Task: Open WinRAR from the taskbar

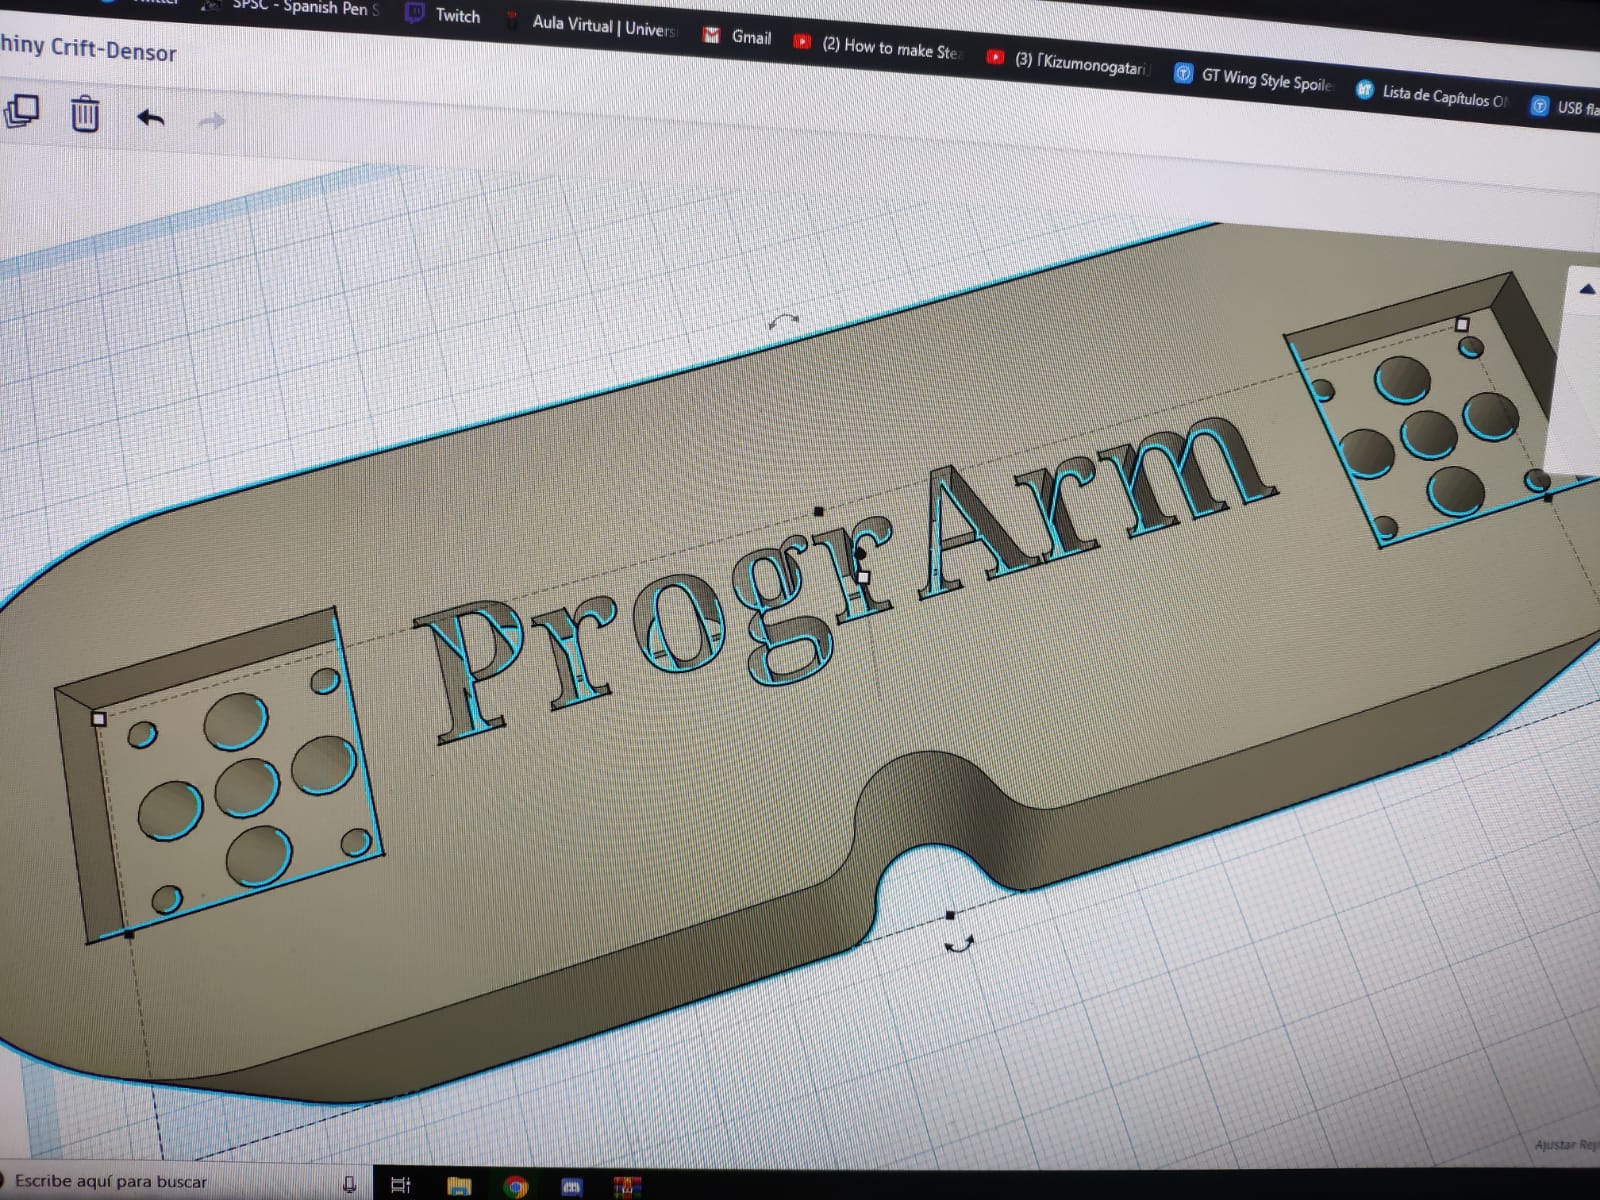Action: 627,1187
